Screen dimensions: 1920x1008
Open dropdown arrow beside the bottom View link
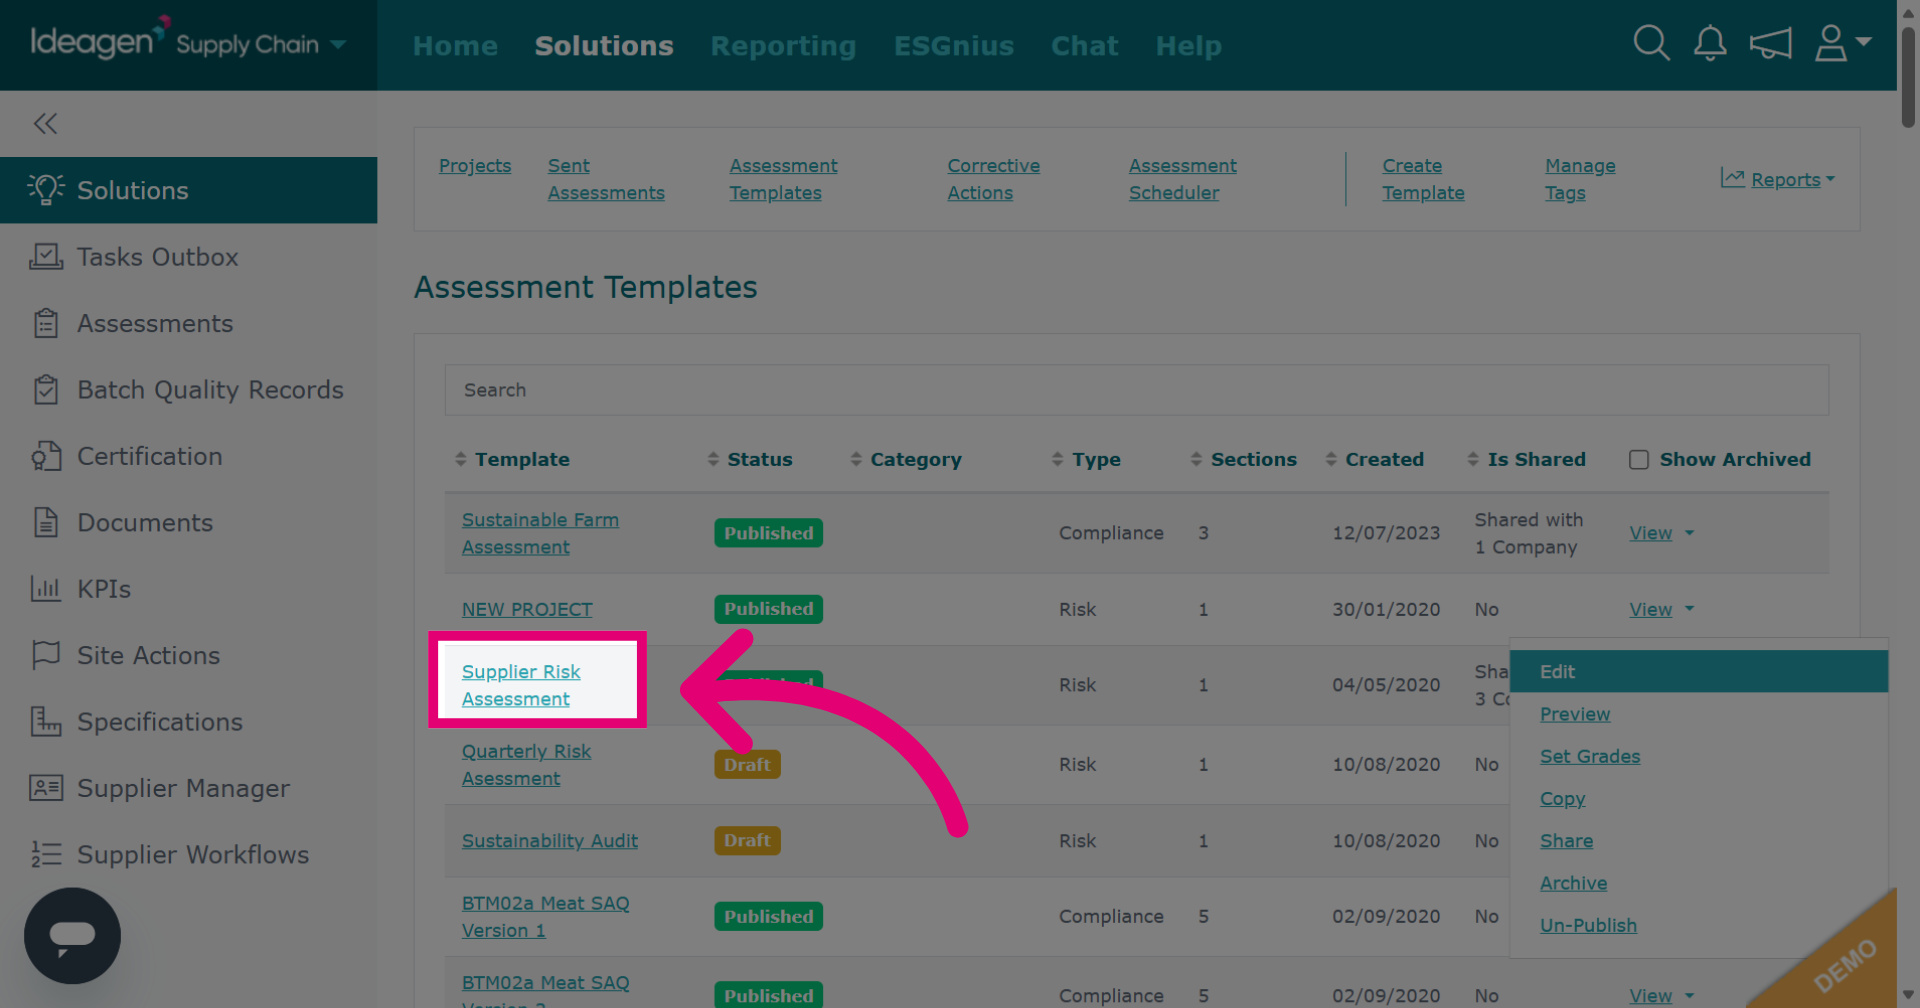click(x=1689, y=996)
